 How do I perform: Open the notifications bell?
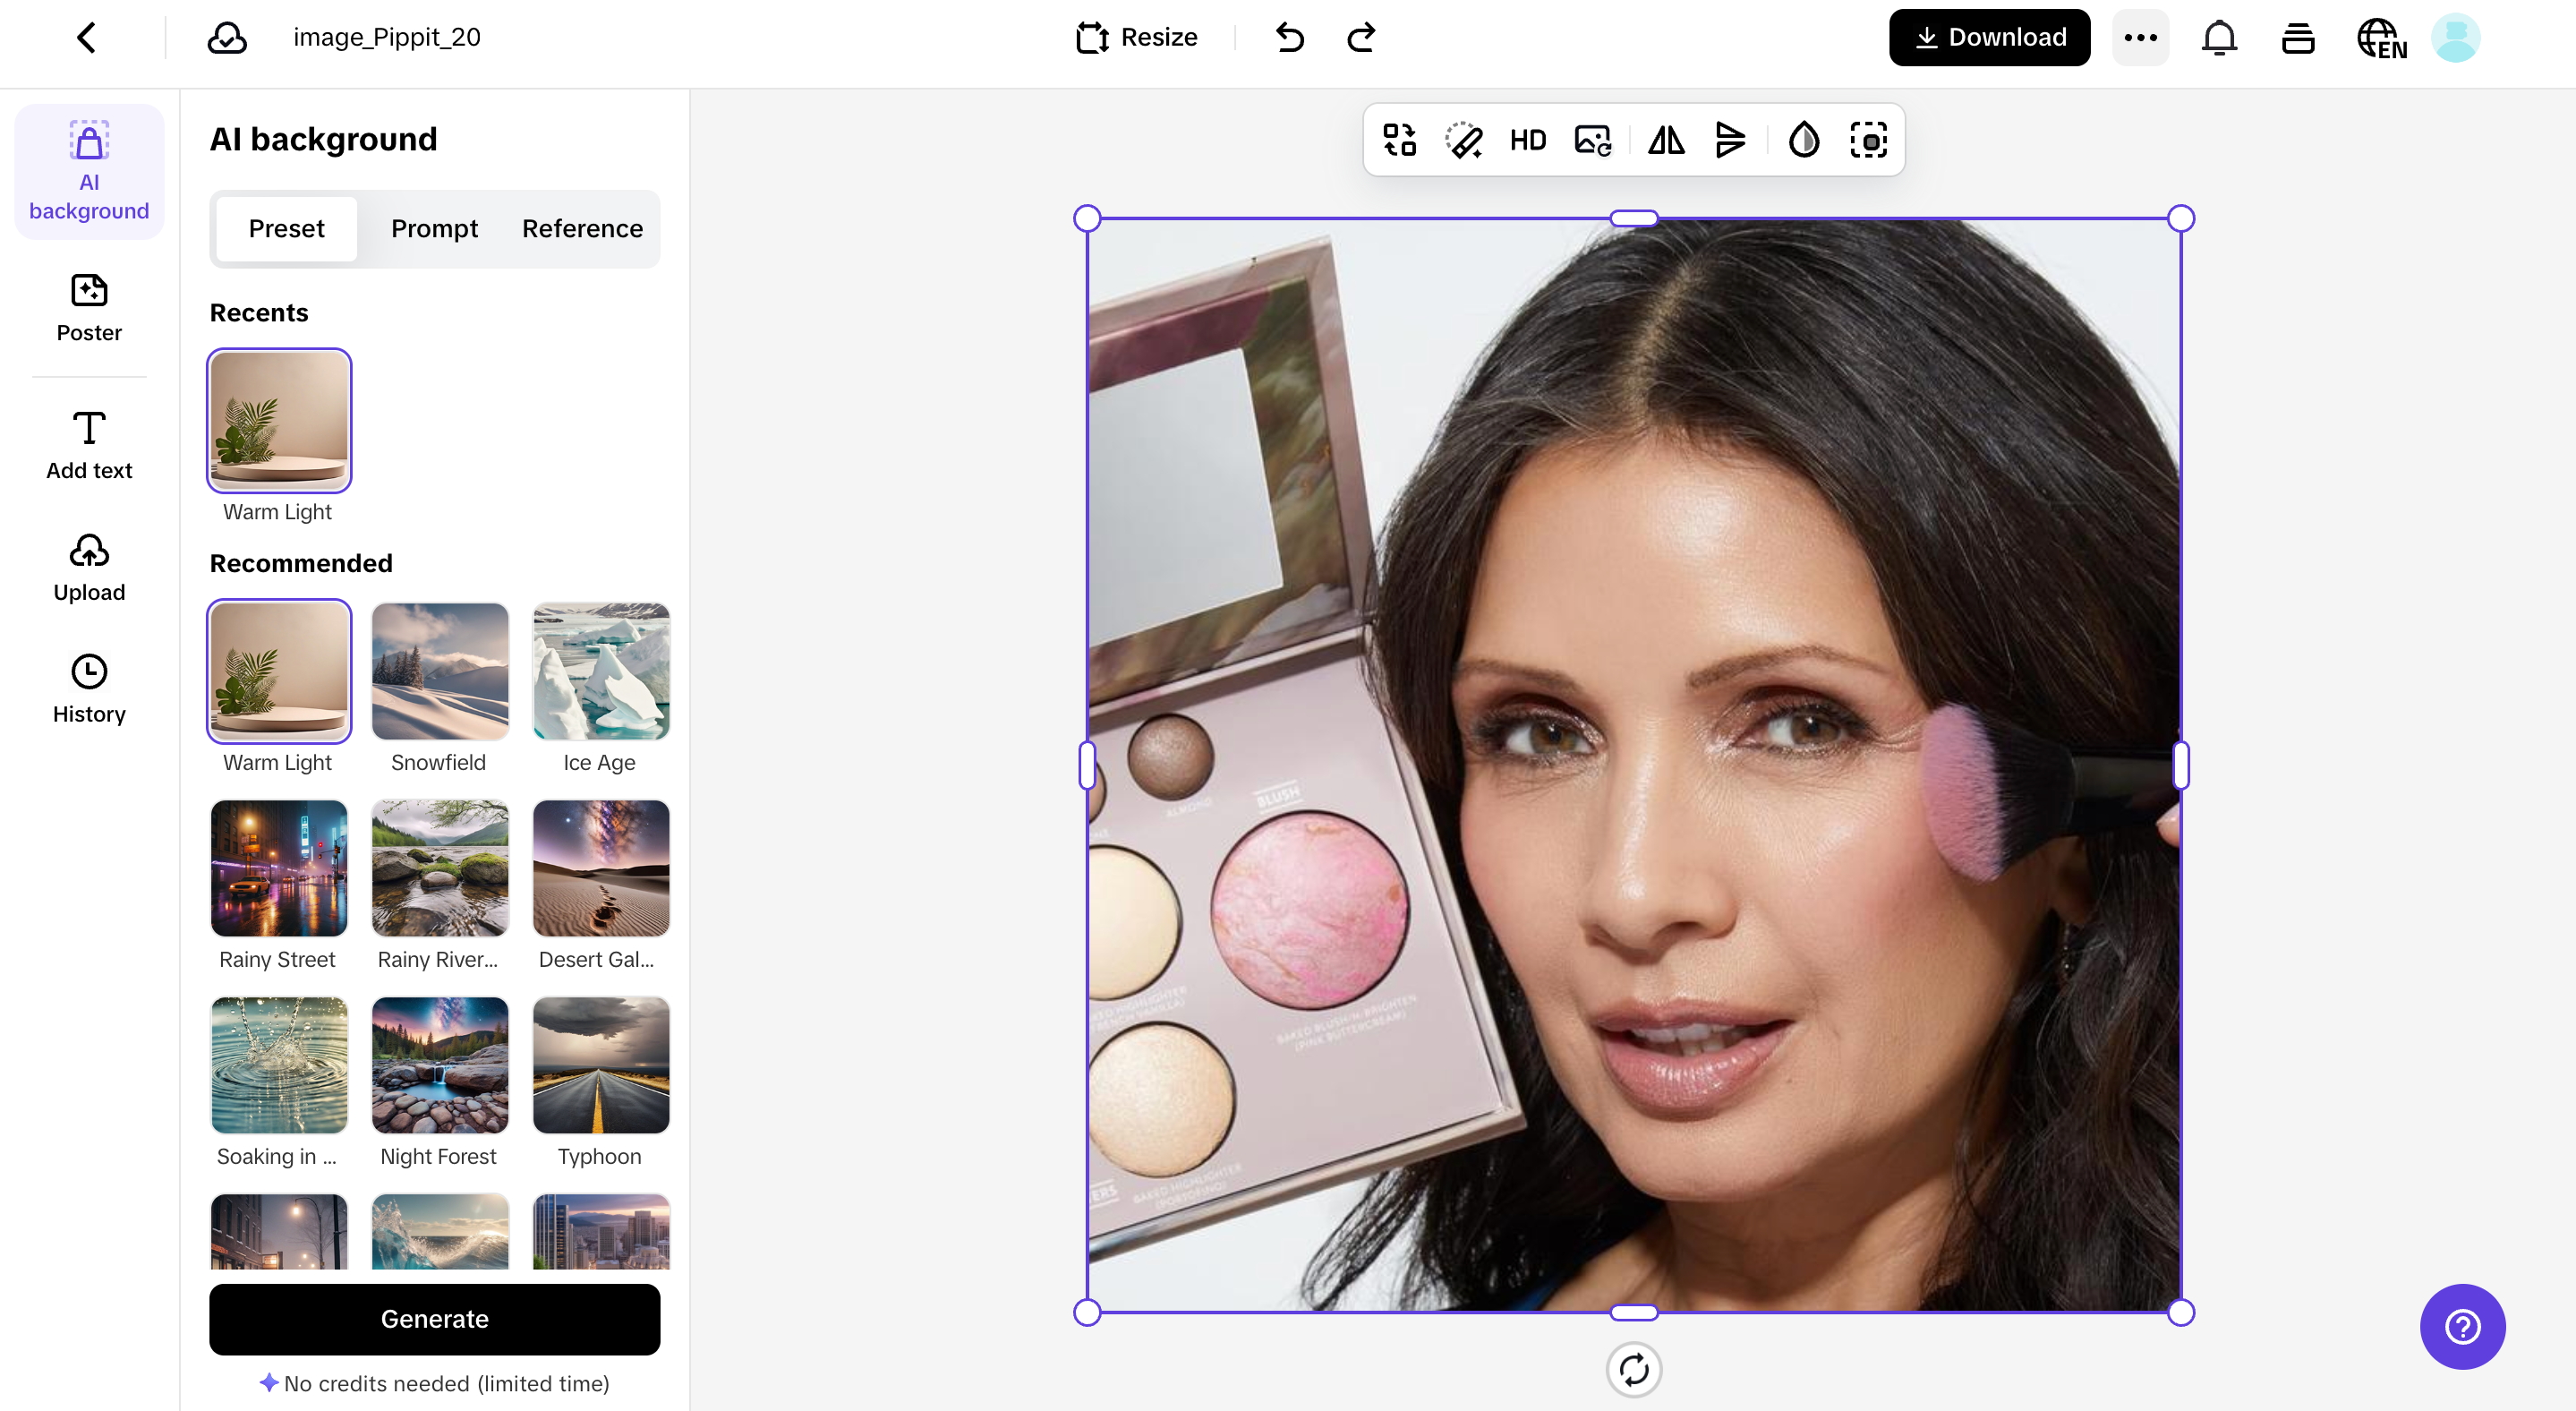coord(2218,38)
